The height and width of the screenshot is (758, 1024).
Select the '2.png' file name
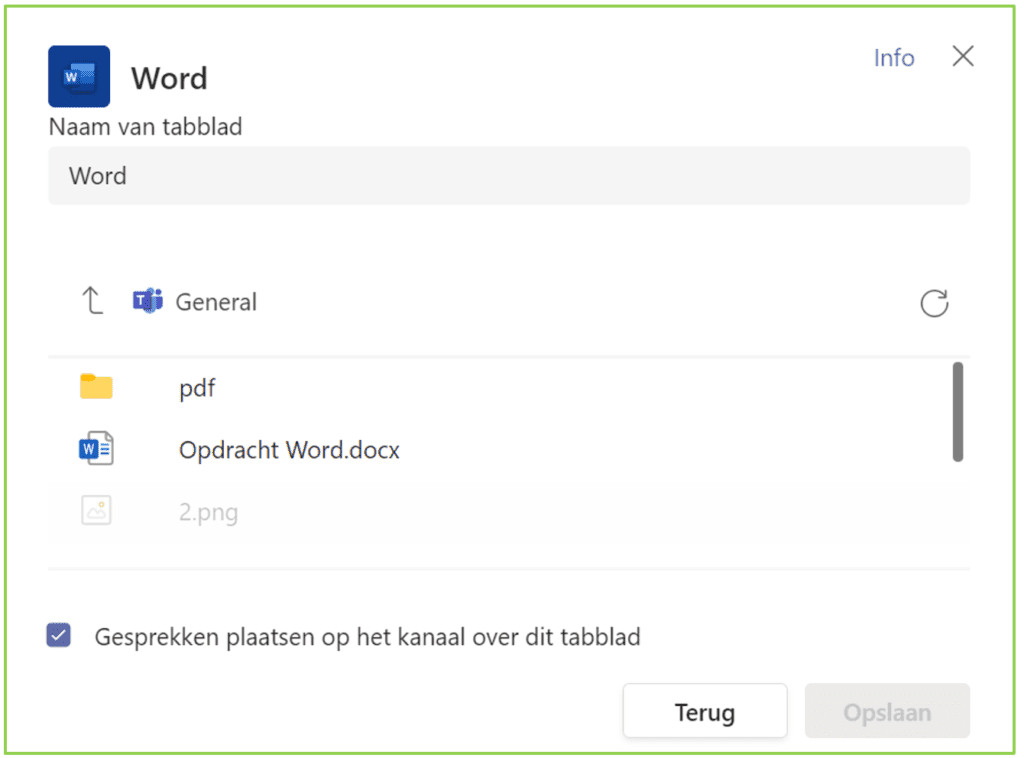(208, 512)
